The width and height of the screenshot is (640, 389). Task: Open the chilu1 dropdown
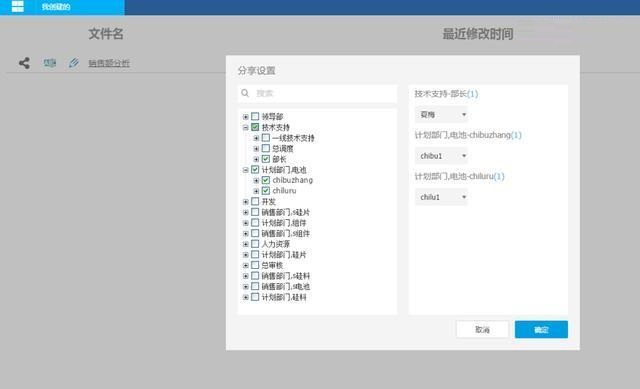[x=441, y=197]
